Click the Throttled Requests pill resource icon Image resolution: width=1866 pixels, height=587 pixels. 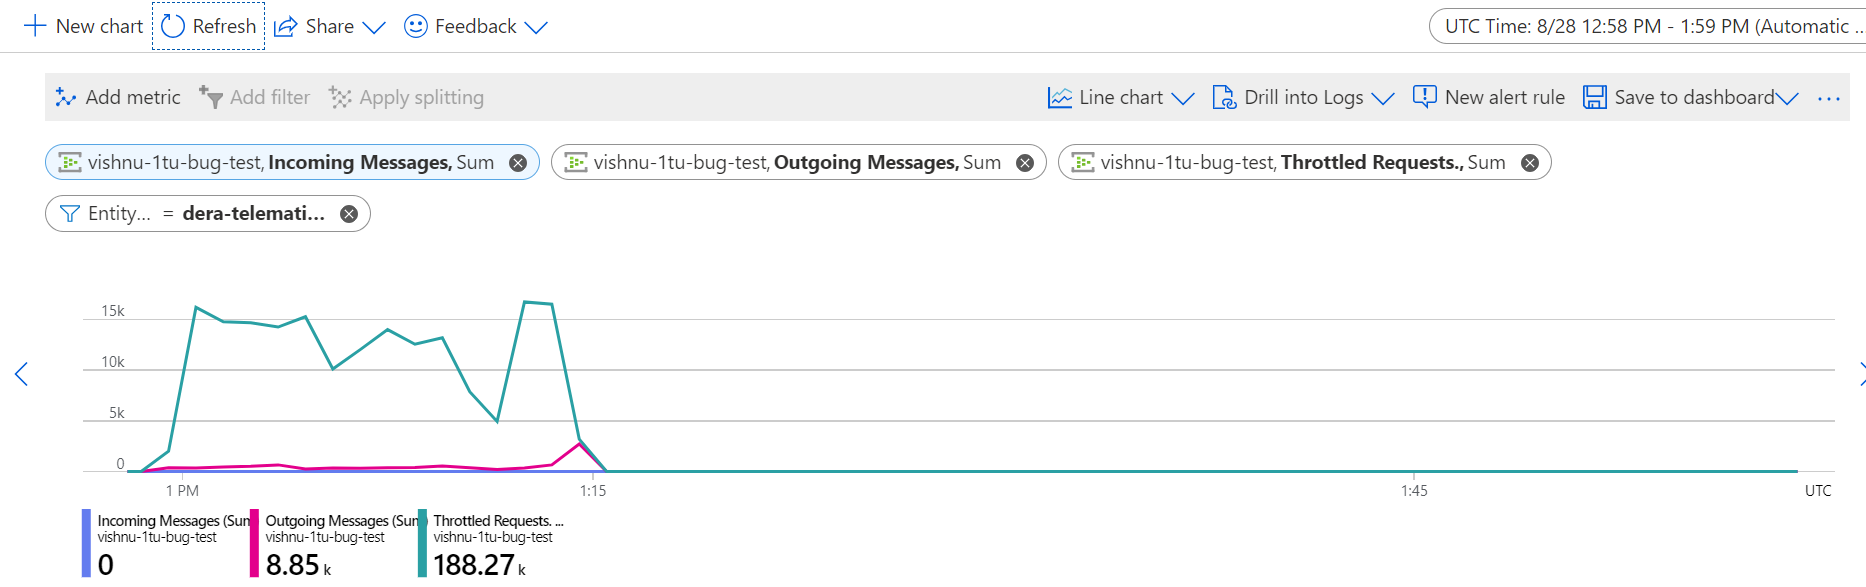(1083, 162)
